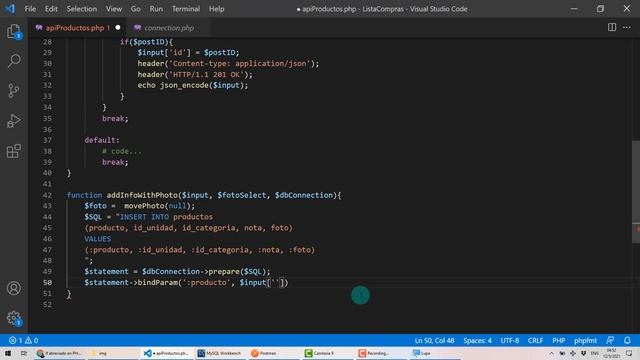Click the phpfmt status bar item
Viewport: 640px width, 360px height.
coord(585,340)
